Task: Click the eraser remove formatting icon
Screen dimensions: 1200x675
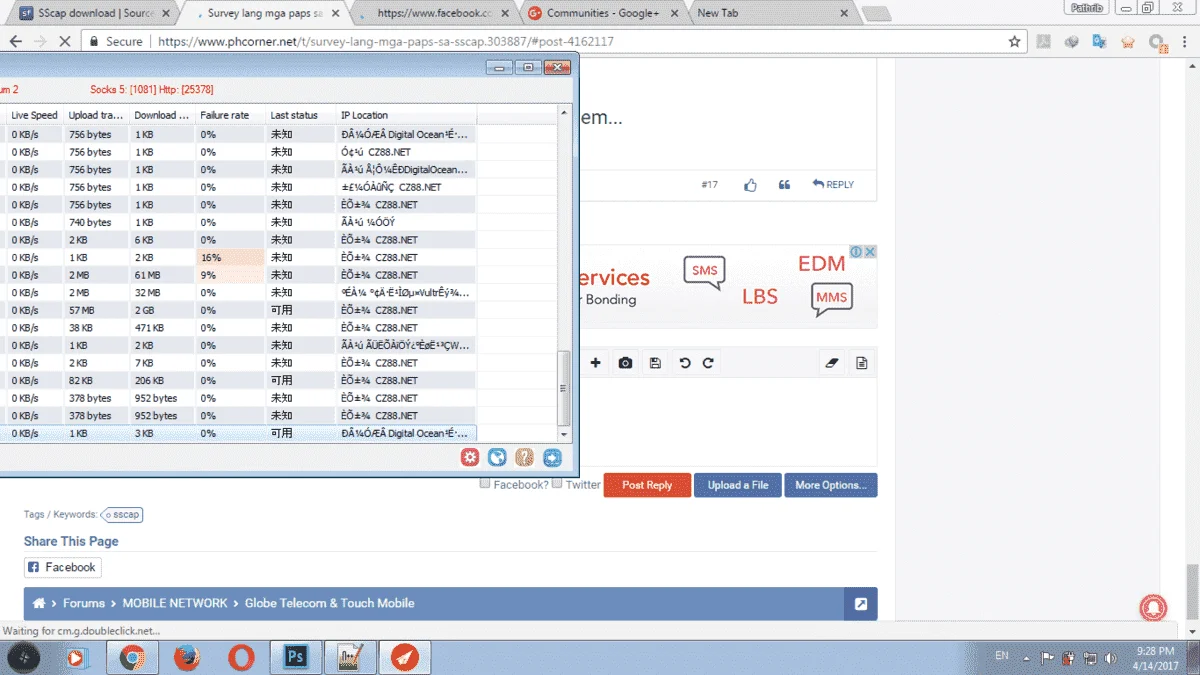Action: 832,363
